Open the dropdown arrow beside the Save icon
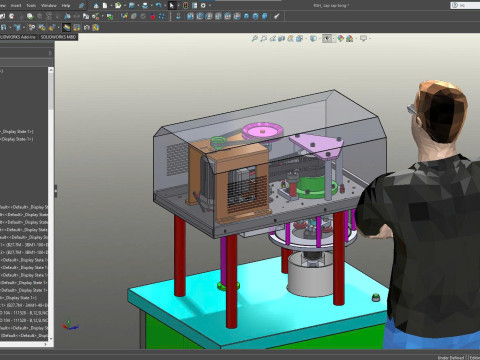The width and height of the screenshot is (480, 360). coord(138,6)
